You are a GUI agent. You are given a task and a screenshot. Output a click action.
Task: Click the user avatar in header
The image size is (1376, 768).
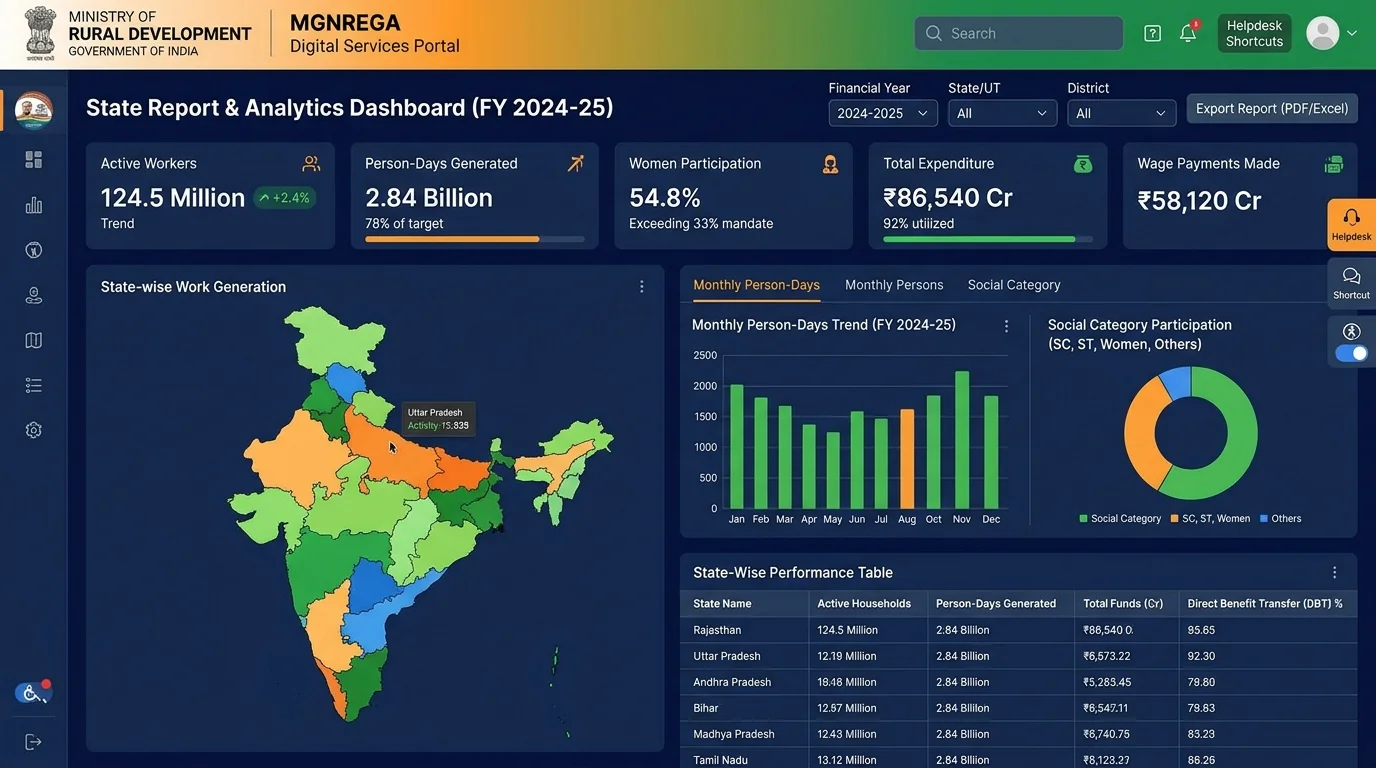point(1323,33)
